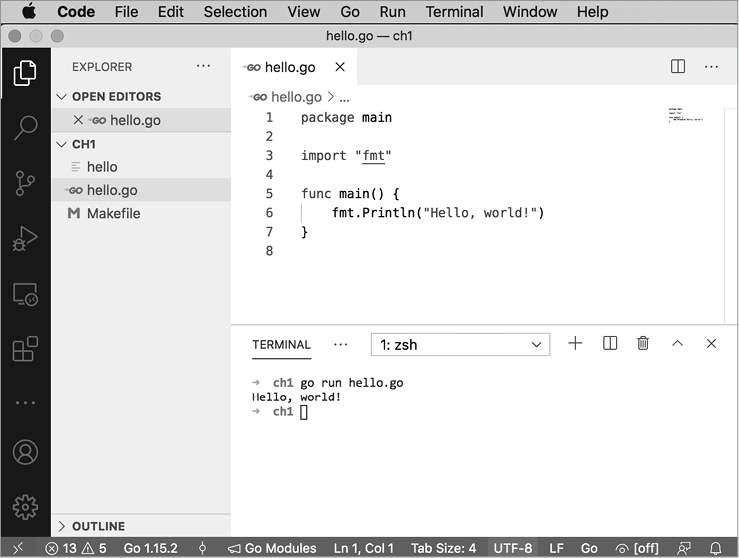Viewport: 739px width, 558px height.
Task: Split the terminal panel
Action: [610, 343]
